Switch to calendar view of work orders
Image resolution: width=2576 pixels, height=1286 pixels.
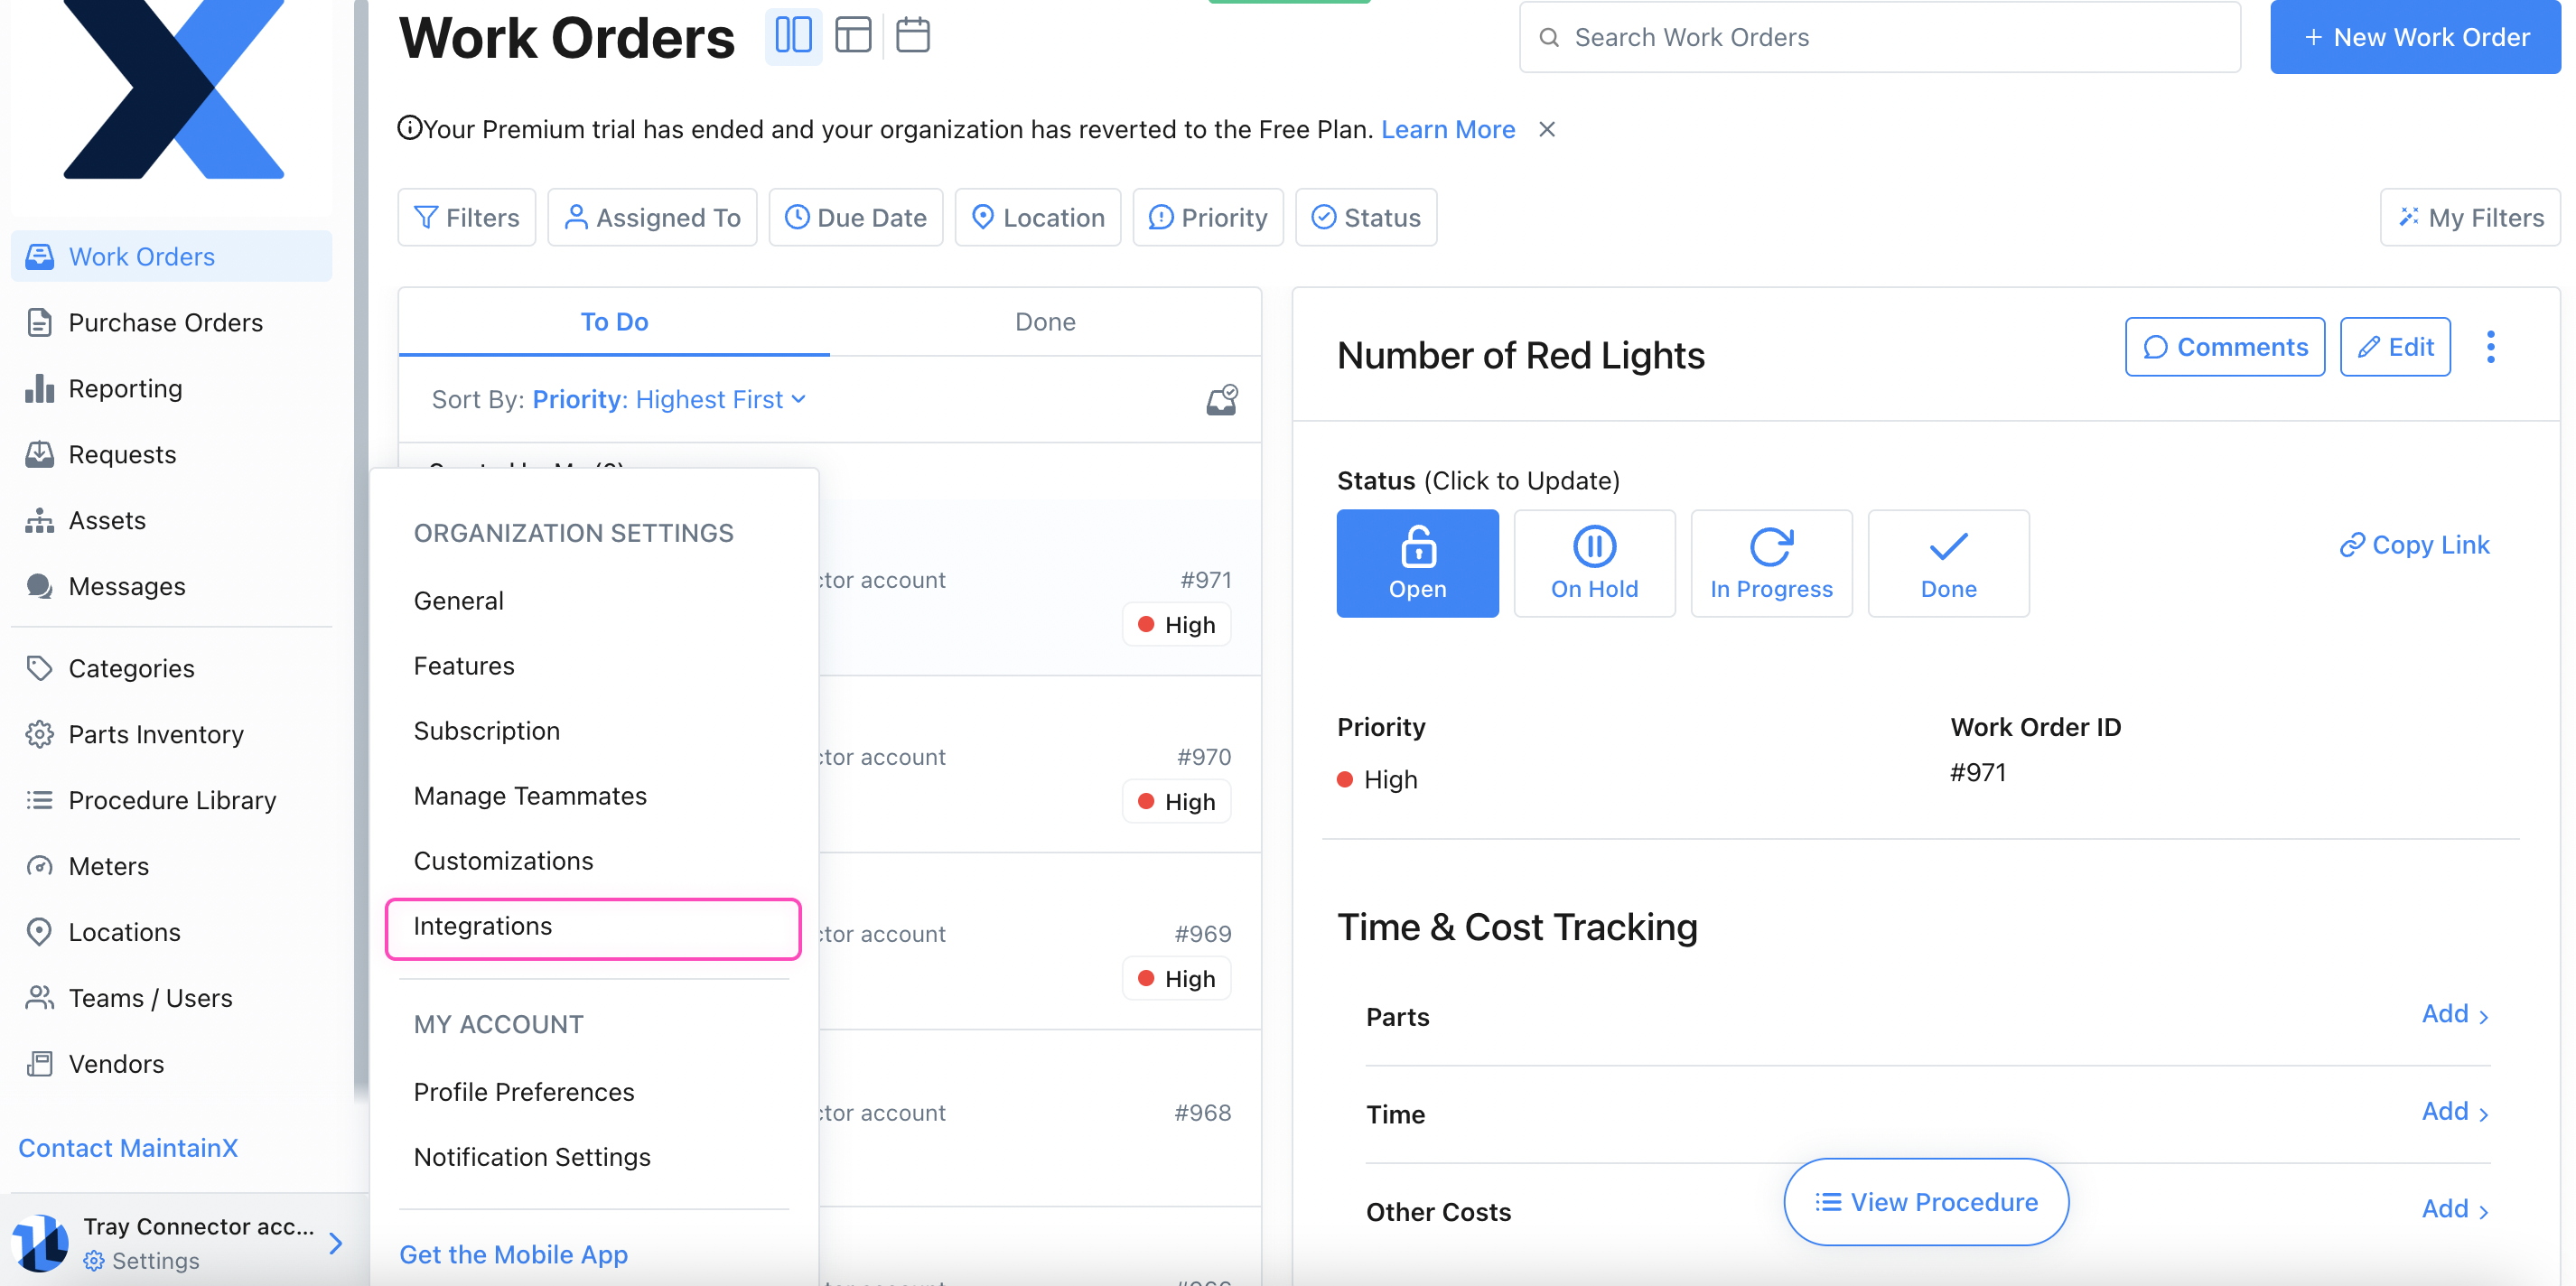tap(912, 35)
